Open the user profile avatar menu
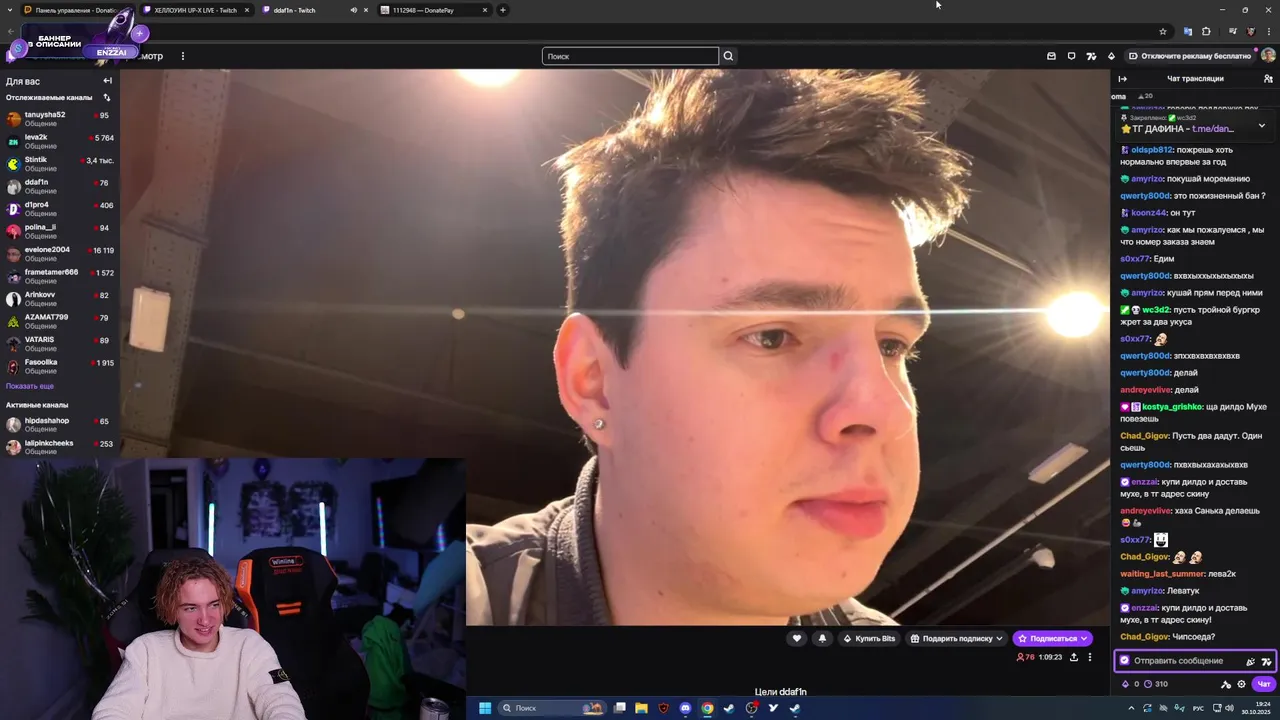 click(1268, 56)
